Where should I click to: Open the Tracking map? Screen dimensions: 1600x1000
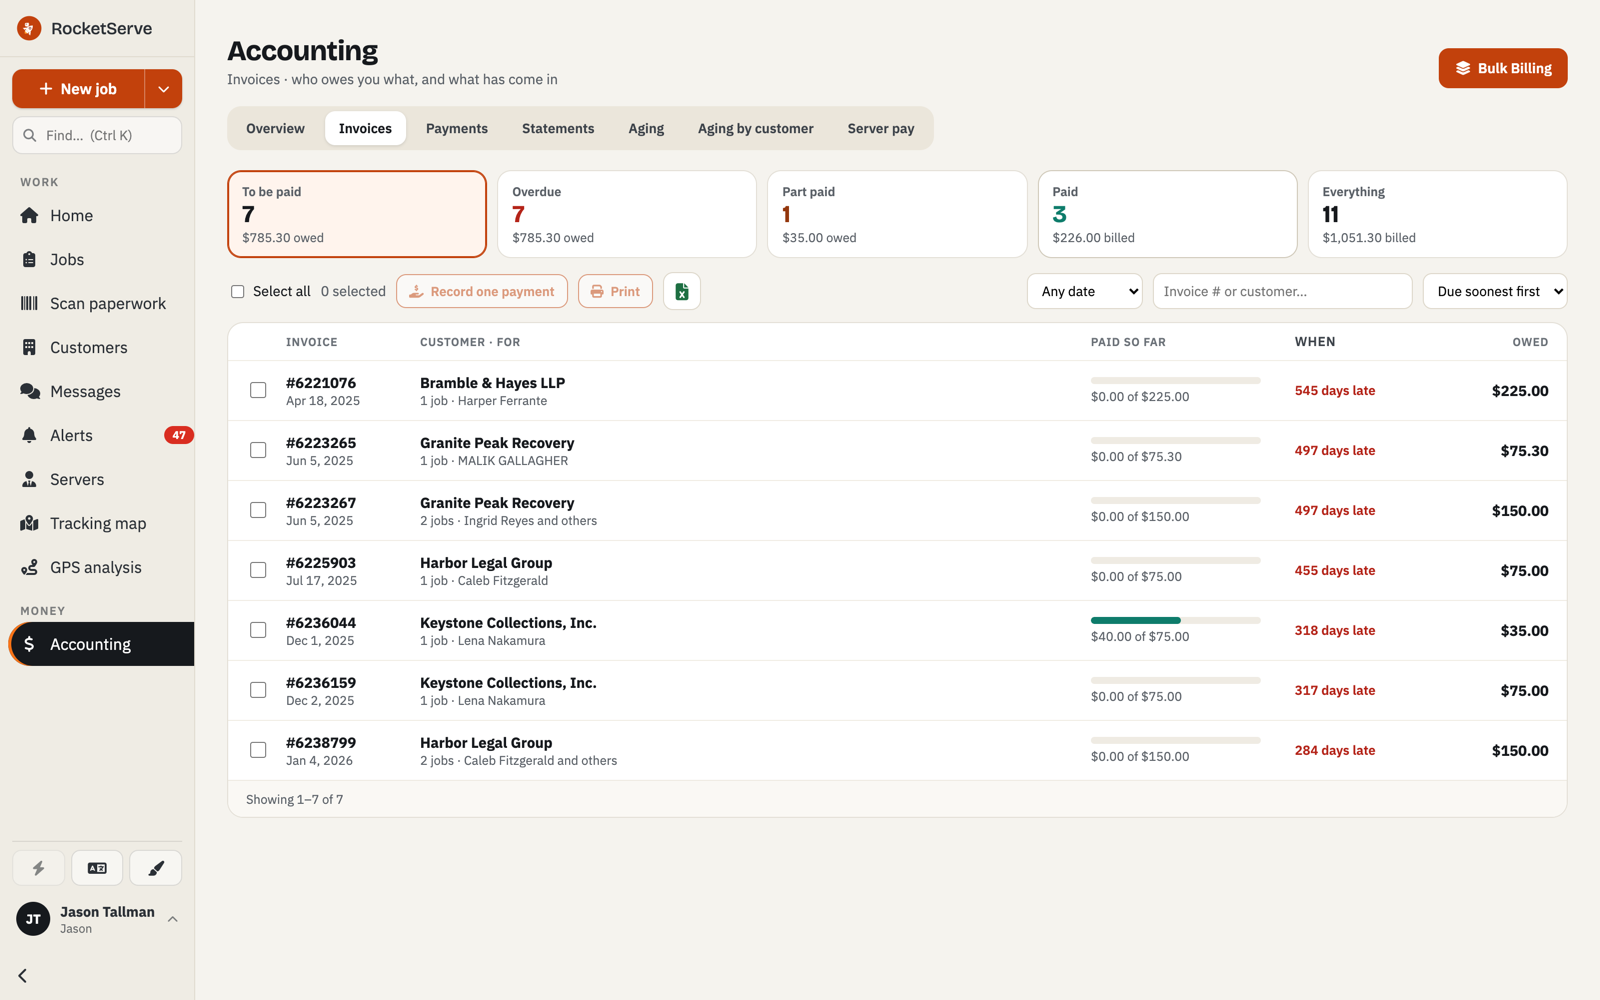[97, 523]
